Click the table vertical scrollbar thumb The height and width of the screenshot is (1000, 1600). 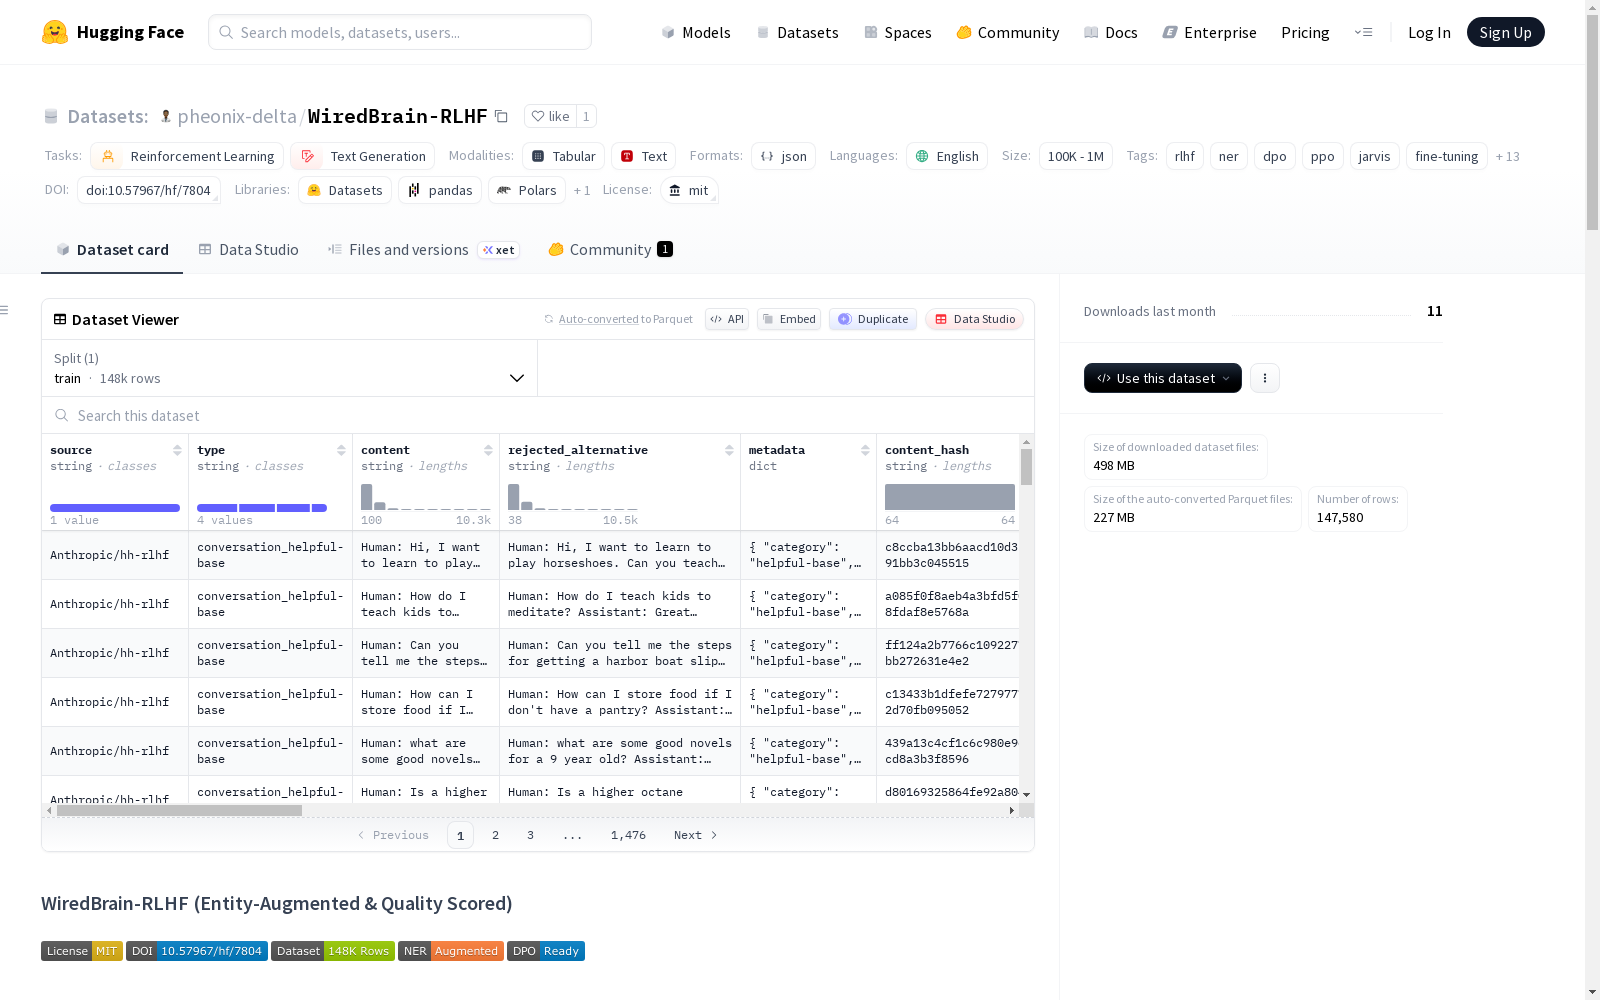[1026, 467]
